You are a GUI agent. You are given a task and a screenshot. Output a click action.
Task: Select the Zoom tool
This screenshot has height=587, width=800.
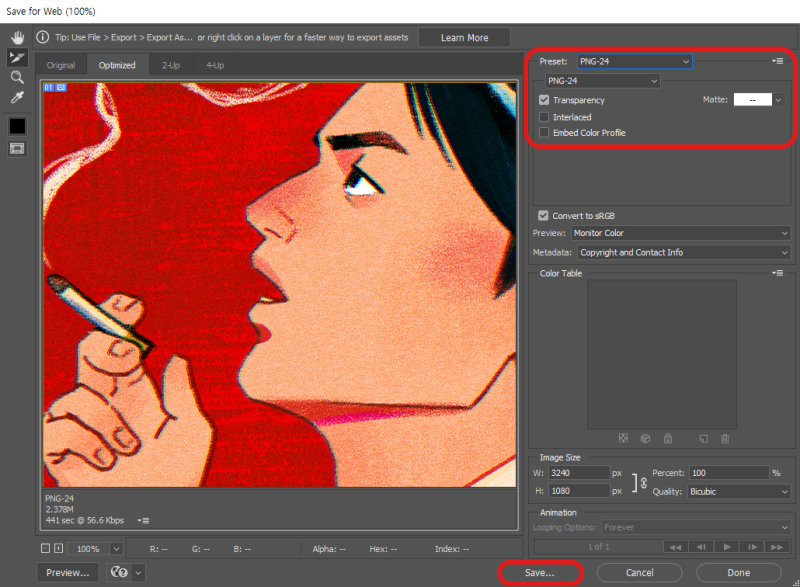(17, 78)
